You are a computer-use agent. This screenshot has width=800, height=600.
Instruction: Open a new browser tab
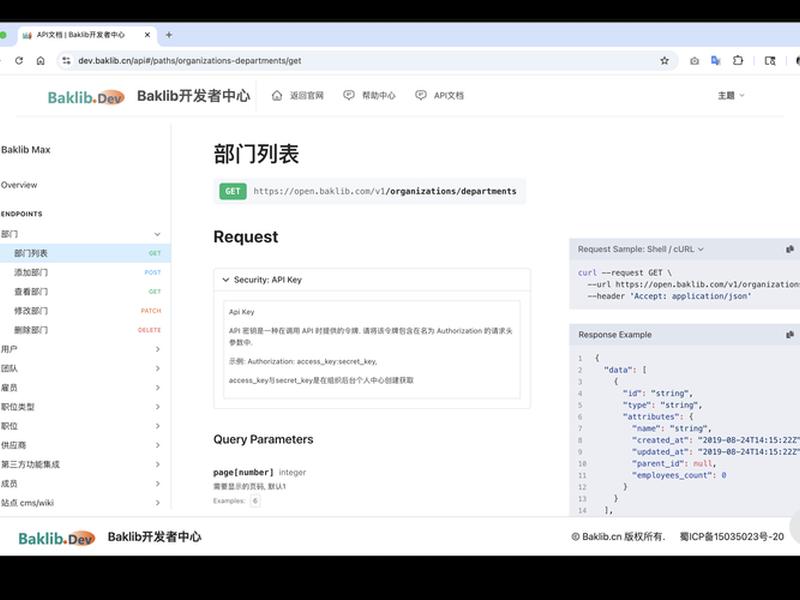coord(169,35)
